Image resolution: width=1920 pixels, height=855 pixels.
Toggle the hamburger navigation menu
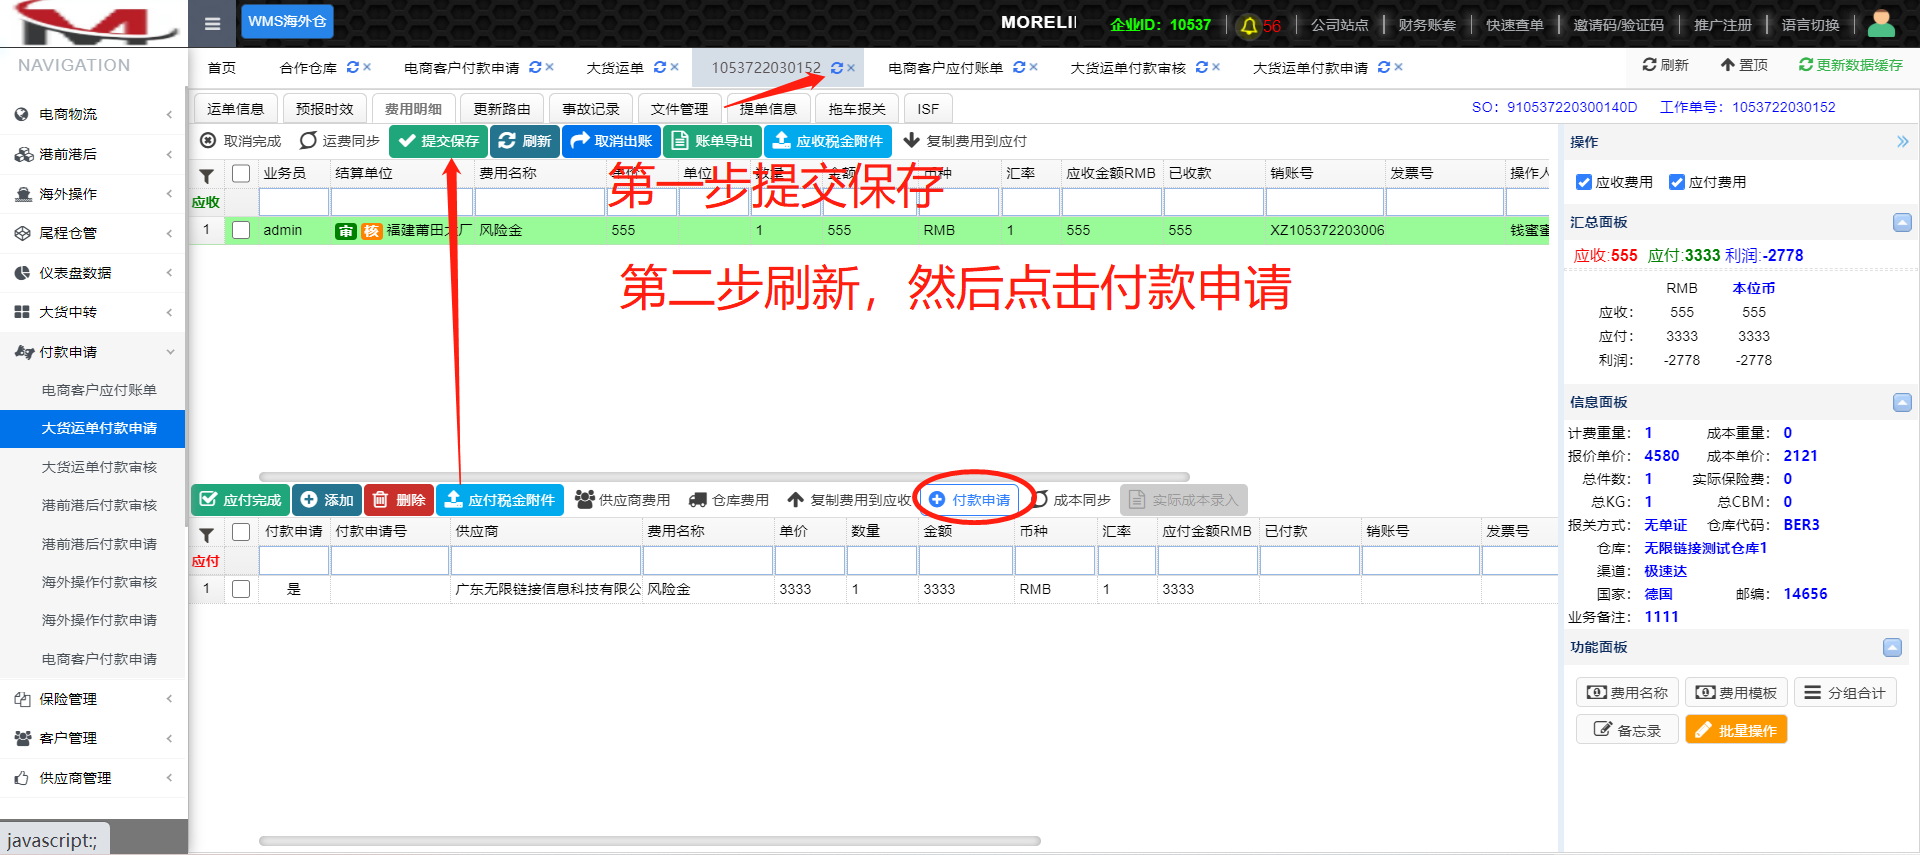coord(212,24)
